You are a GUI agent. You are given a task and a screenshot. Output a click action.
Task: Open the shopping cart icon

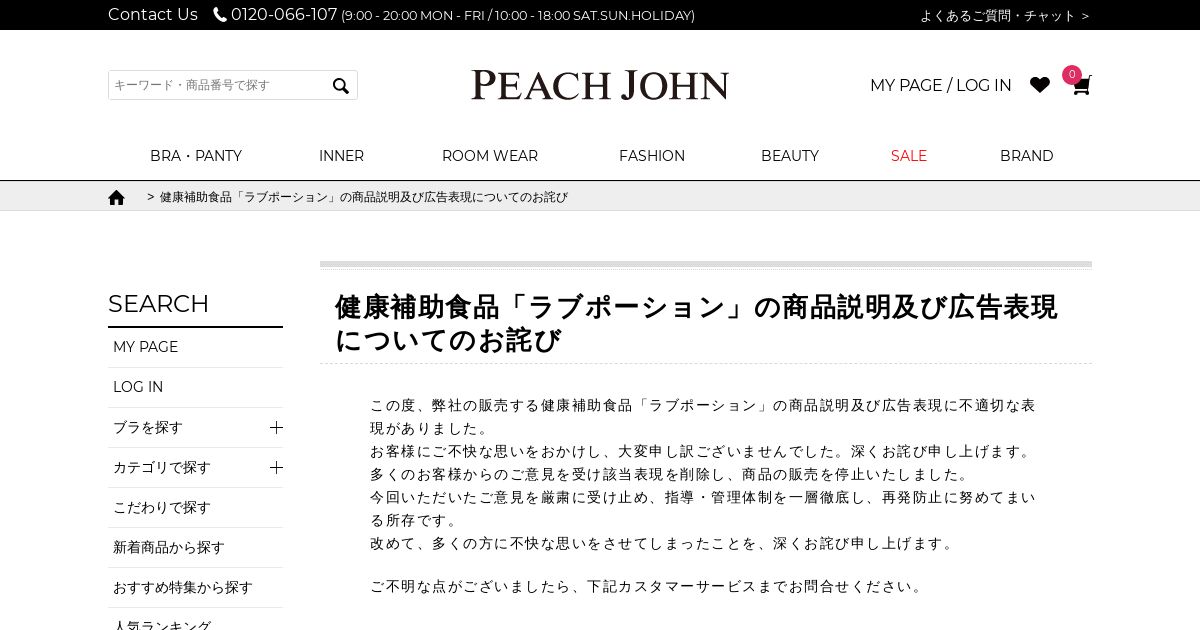pyautogui.click(x=1081, y=86)
